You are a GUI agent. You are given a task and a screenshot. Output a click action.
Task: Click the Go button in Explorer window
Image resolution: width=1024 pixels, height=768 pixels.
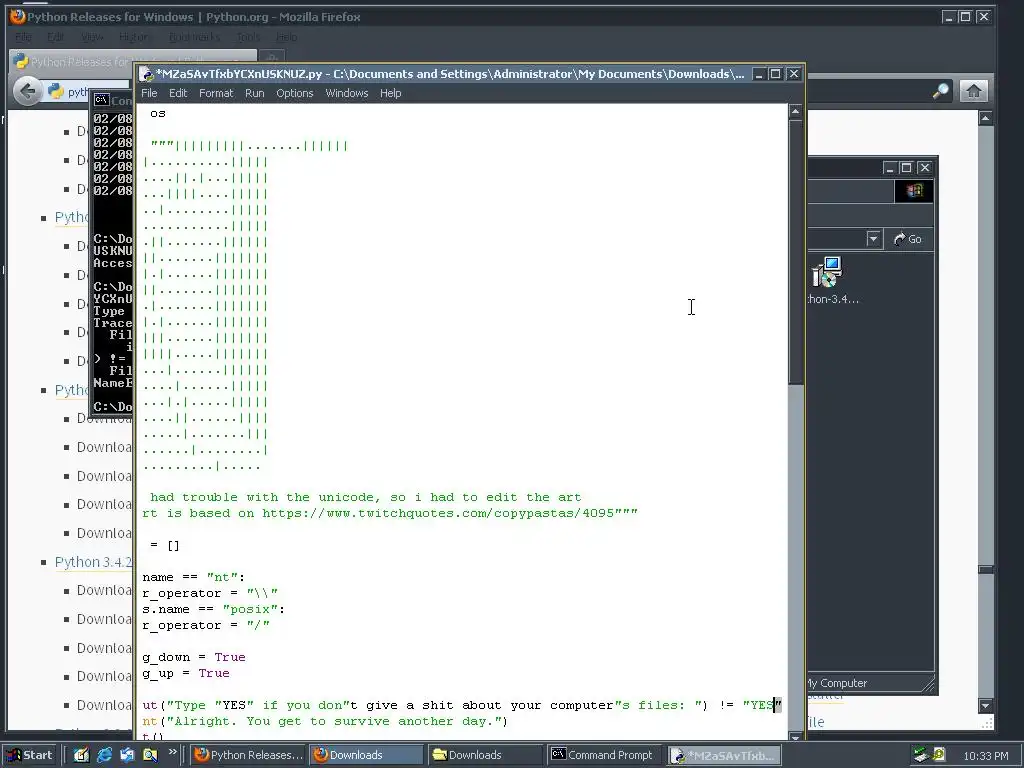[x=908, y=239]
